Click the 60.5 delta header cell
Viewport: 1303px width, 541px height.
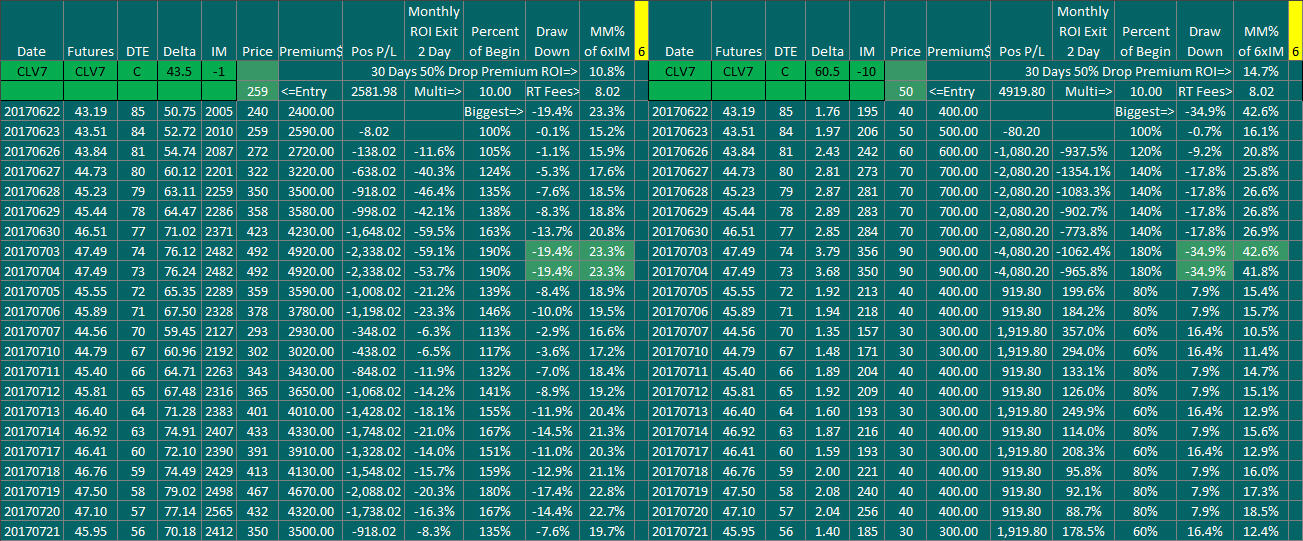(x=827, y=72)
